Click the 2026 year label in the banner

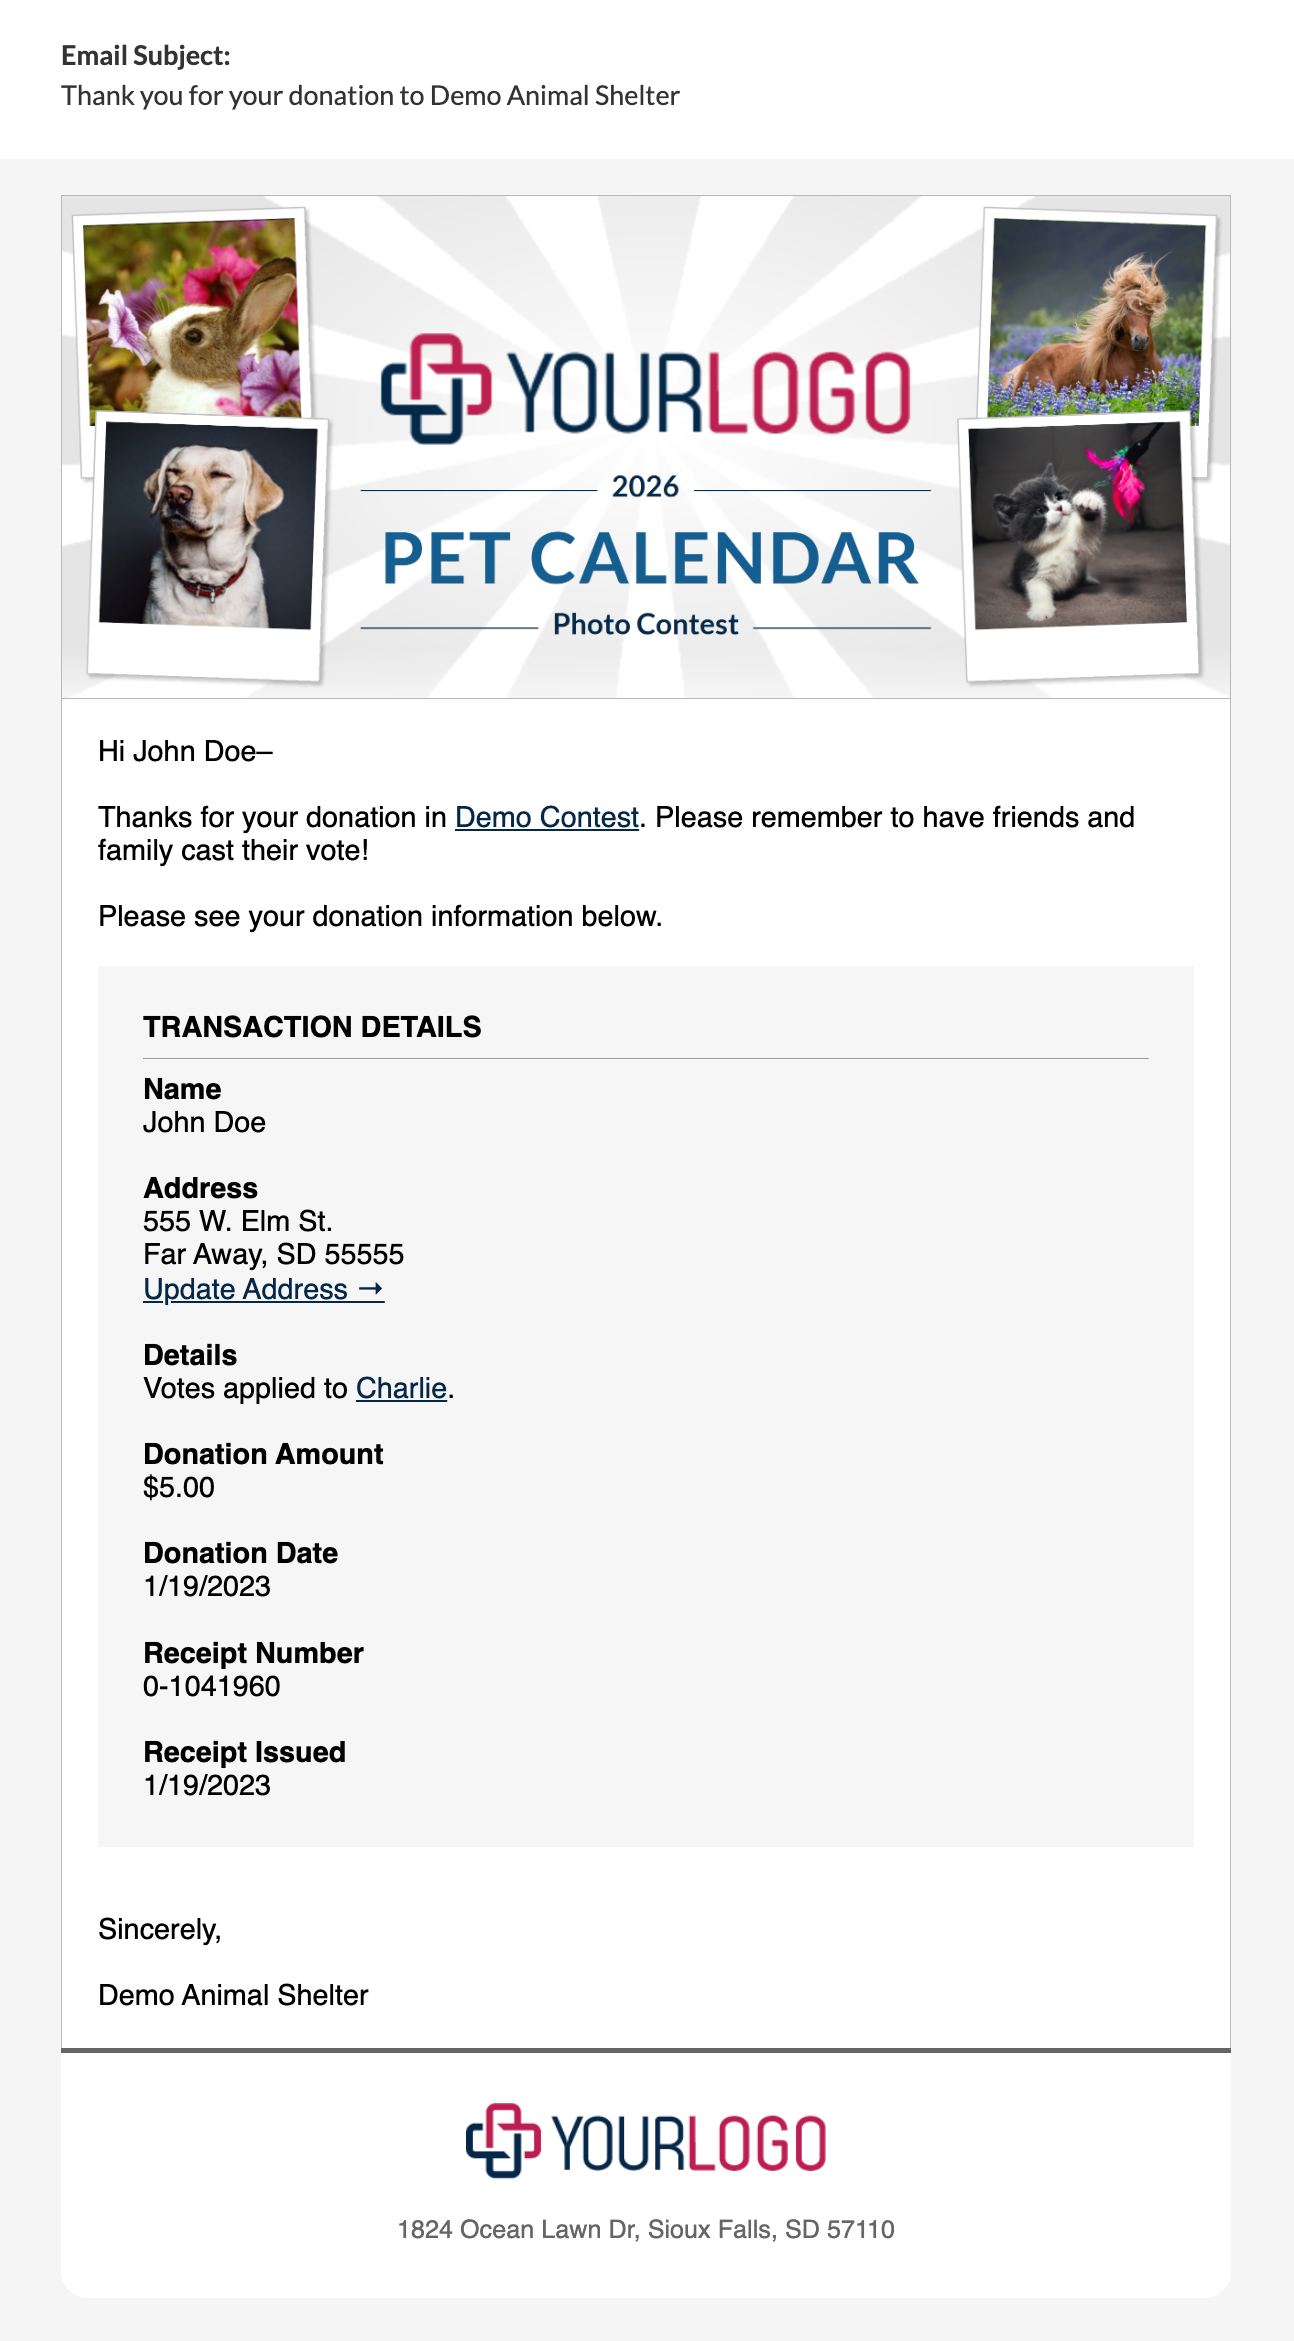[x=645, y=487]
